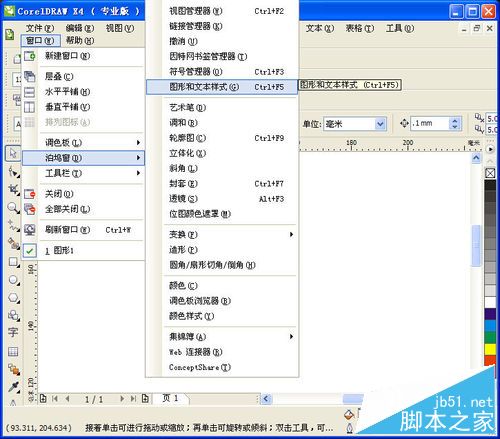Open the 帮助 menu
The image size is (500, 439).
tap(80, 41)
